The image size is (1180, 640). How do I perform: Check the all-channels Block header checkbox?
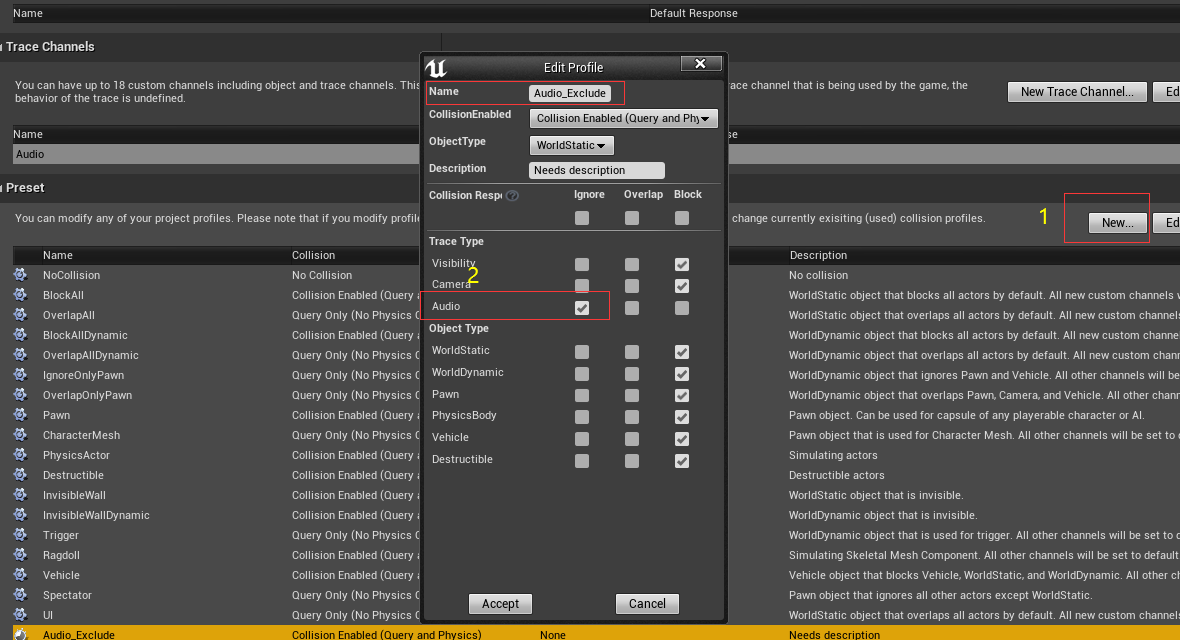(x=682, y=218)
